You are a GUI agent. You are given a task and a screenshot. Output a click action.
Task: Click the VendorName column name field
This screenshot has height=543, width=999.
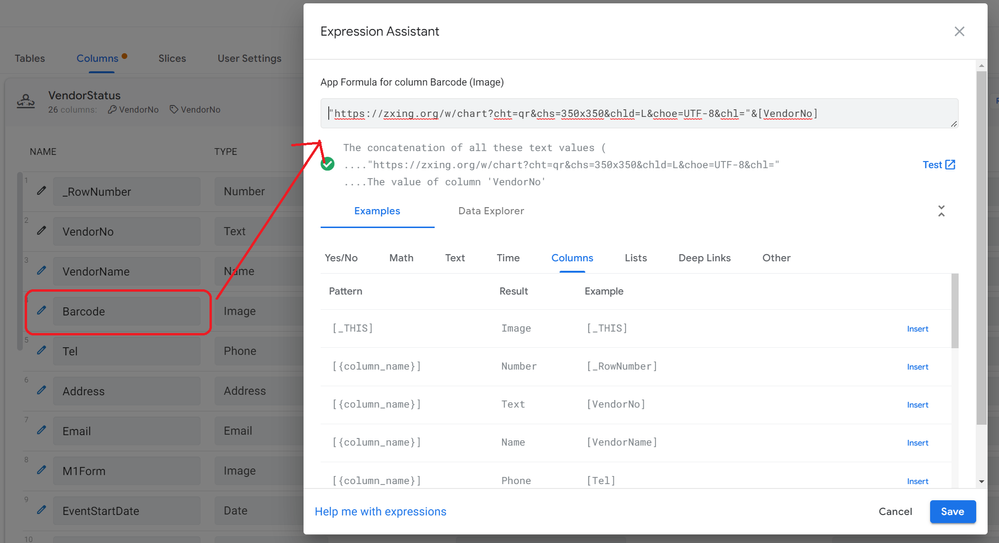pyautogui.click(x=126, y=272)
